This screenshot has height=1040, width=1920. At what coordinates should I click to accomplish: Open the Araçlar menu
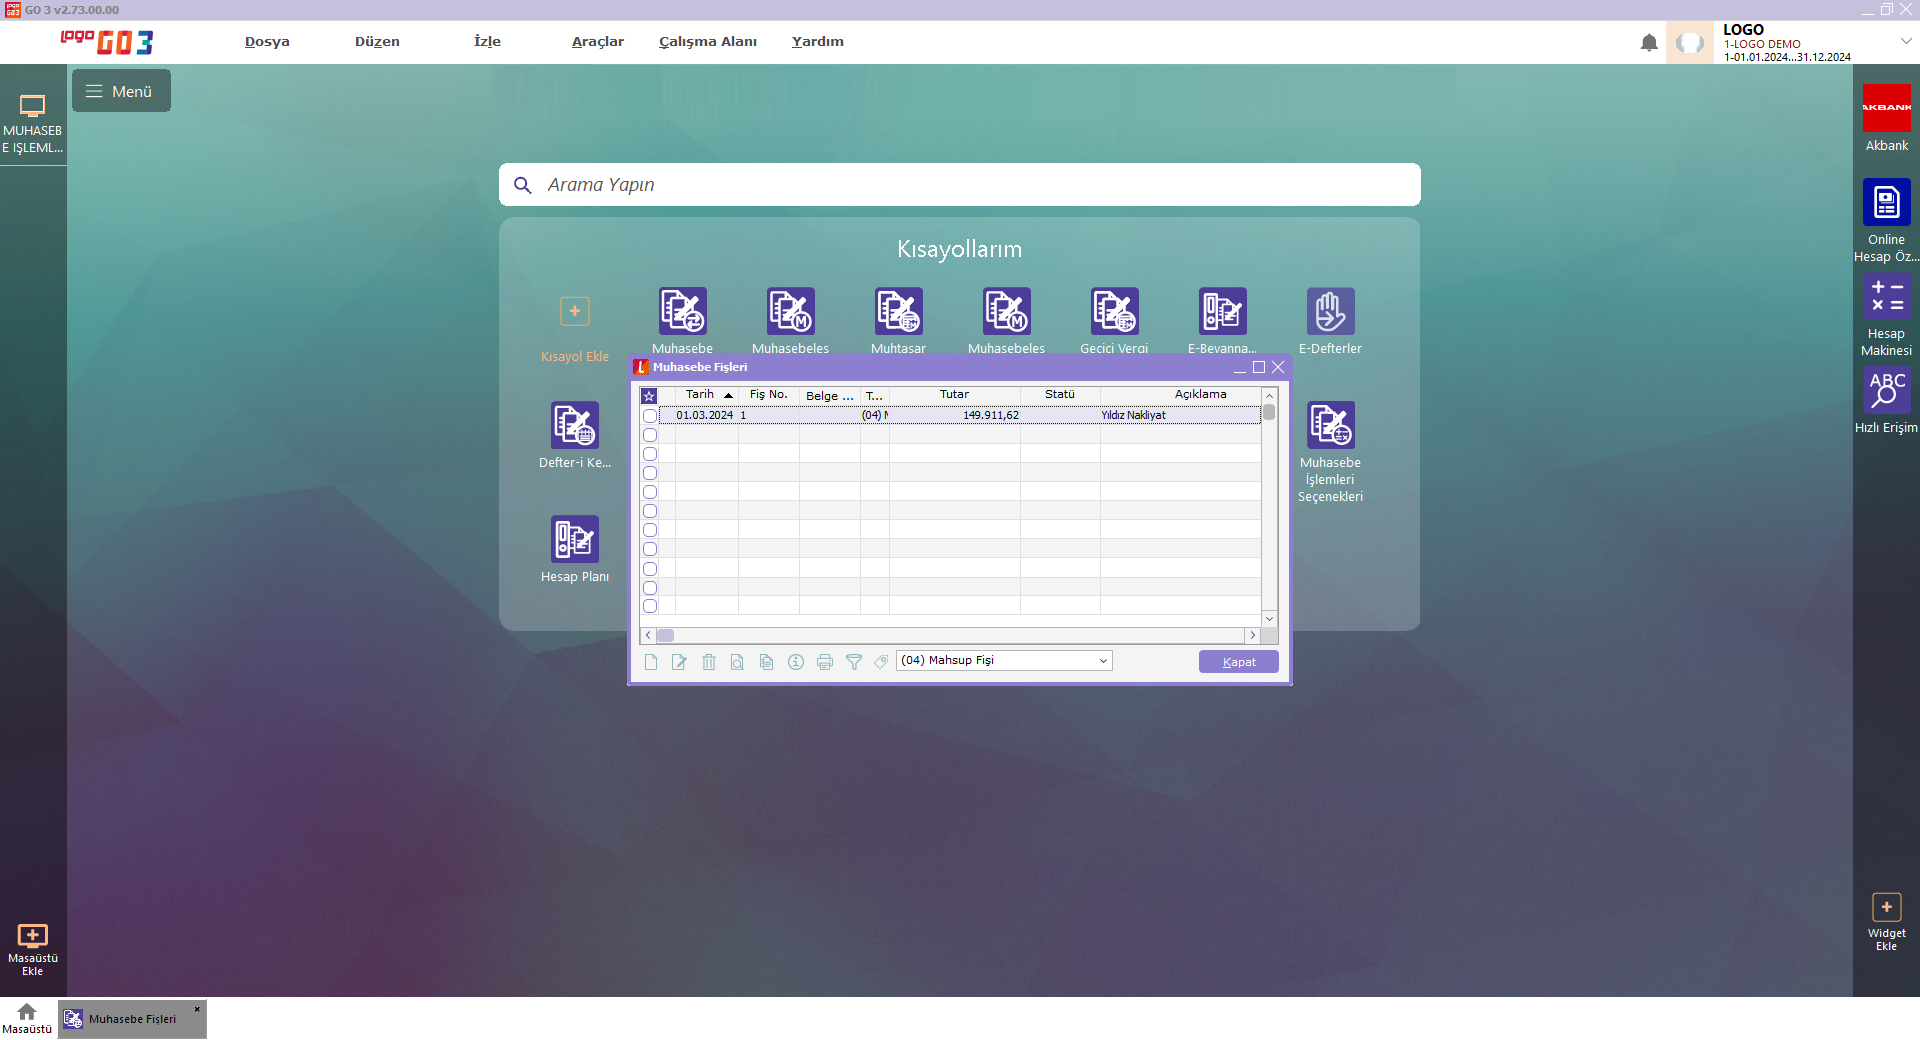tap(597, 42)
